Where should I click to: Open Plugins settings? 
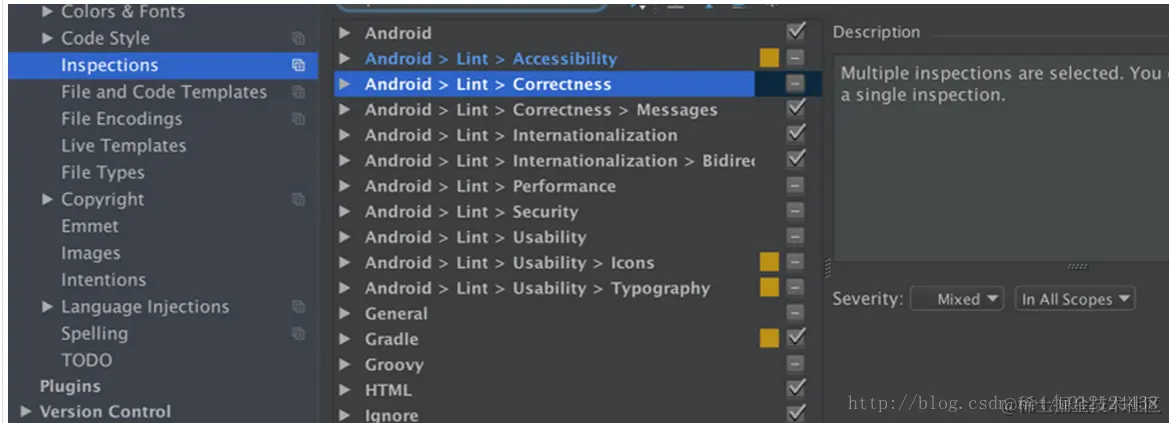[70, 386]
